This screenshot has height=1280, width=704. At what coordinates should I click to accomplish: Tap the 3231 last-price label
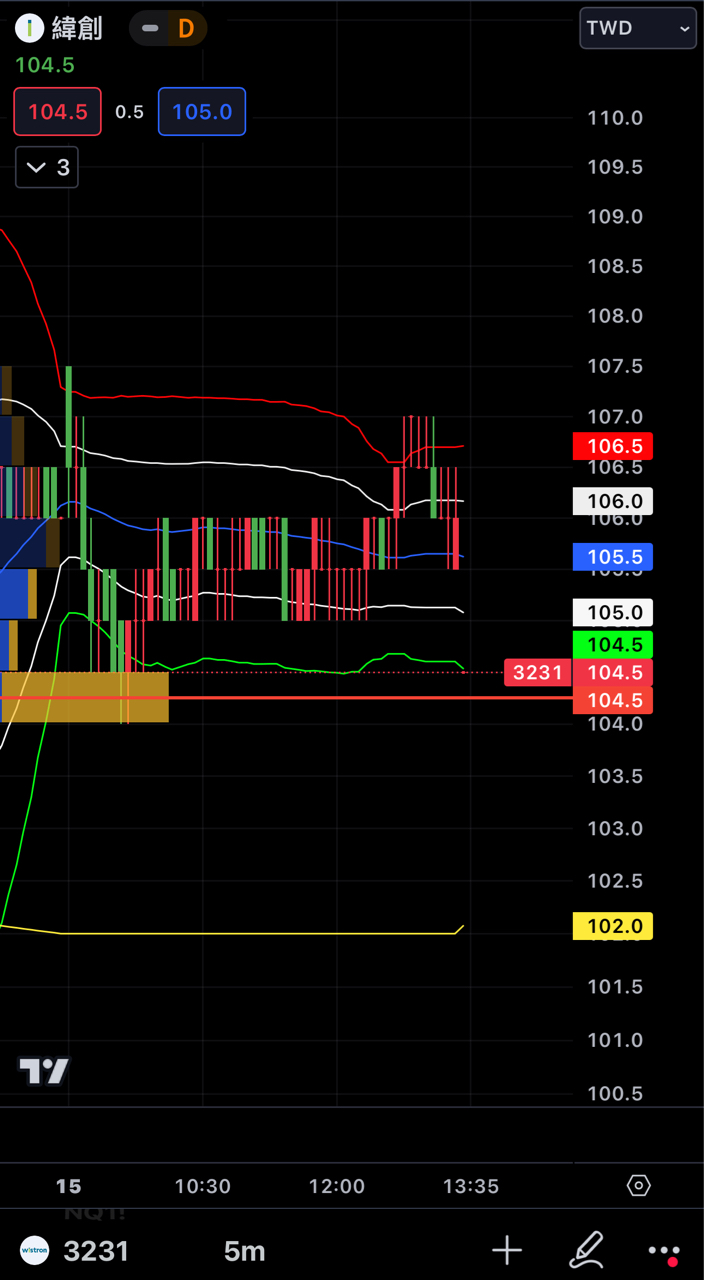(538, 672)
